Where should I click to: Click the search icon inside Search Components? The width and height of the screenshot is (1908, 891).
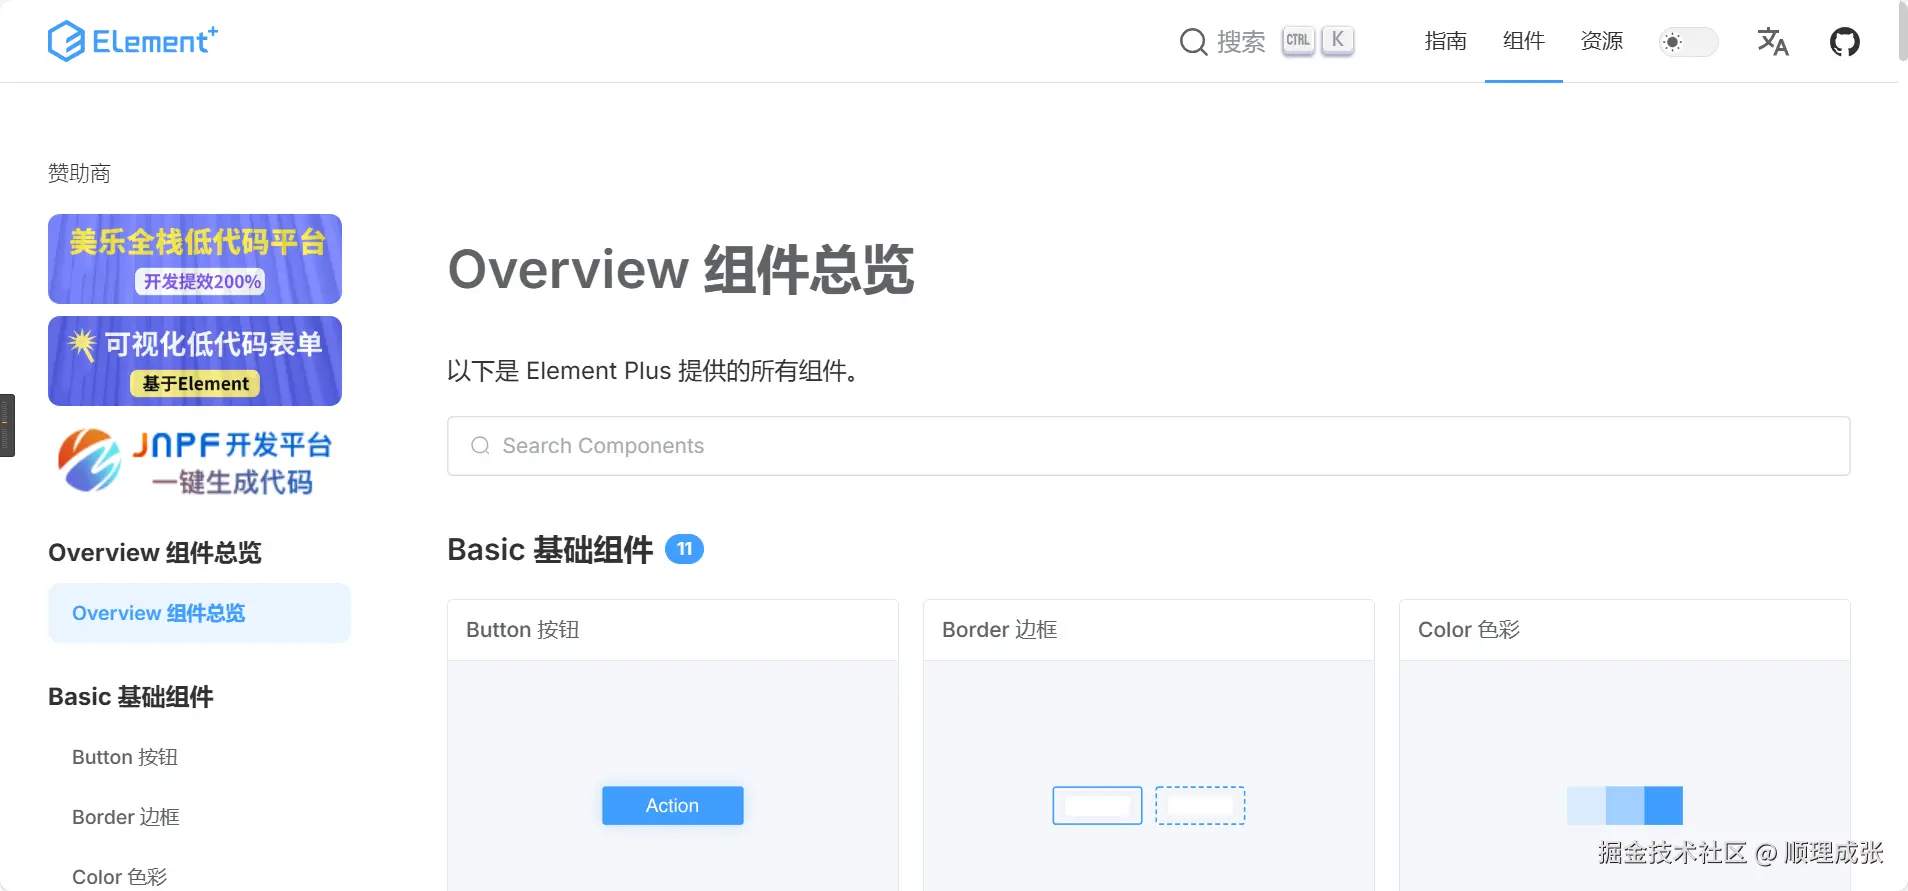coord(480,446)
